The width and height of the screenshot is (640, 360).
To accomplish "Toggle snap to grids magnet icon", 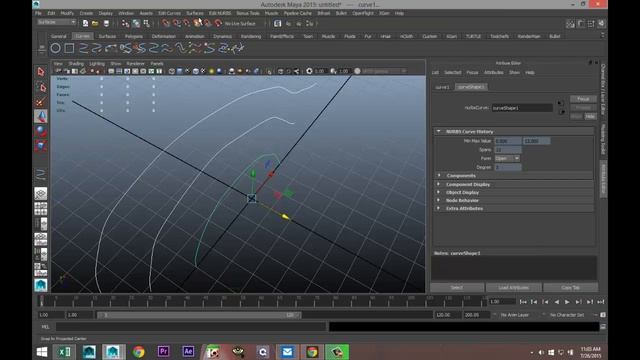I will (x=166, y=24).
